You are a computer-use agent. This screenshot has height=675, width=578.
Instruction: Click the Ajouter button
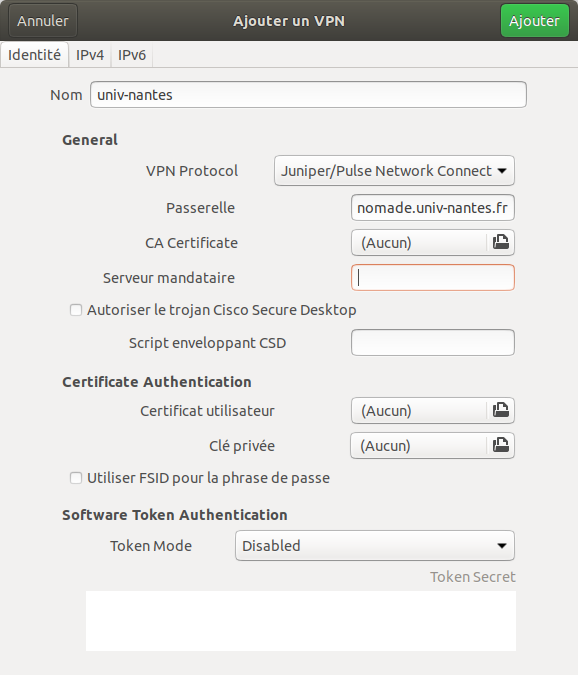[535, 21]
